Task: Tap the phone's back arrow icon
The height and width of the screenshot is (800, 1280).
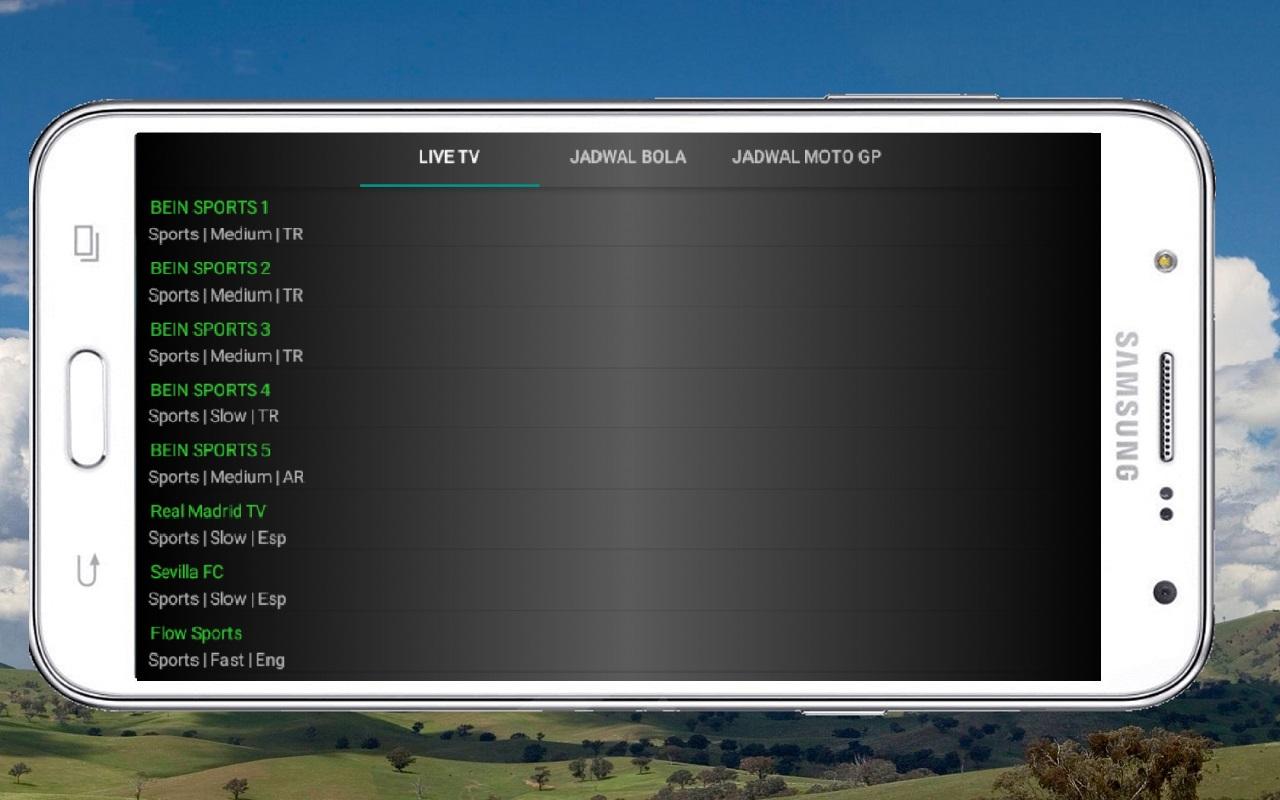Action: coord(88,570)
